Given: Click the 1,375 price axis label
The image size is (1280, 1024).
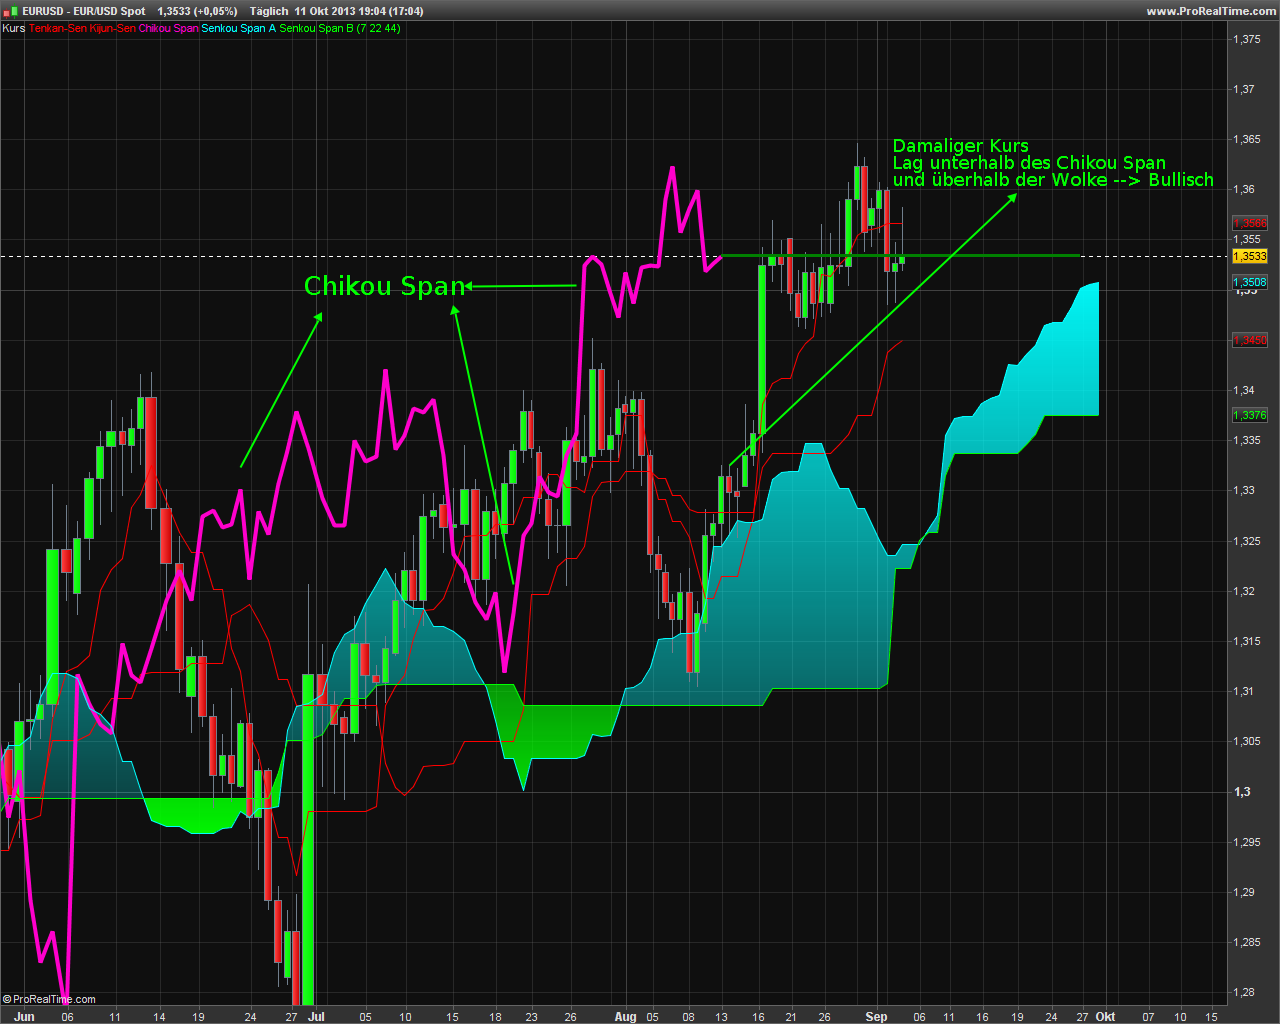Looking at the screenshot, I should [1247, 39].
